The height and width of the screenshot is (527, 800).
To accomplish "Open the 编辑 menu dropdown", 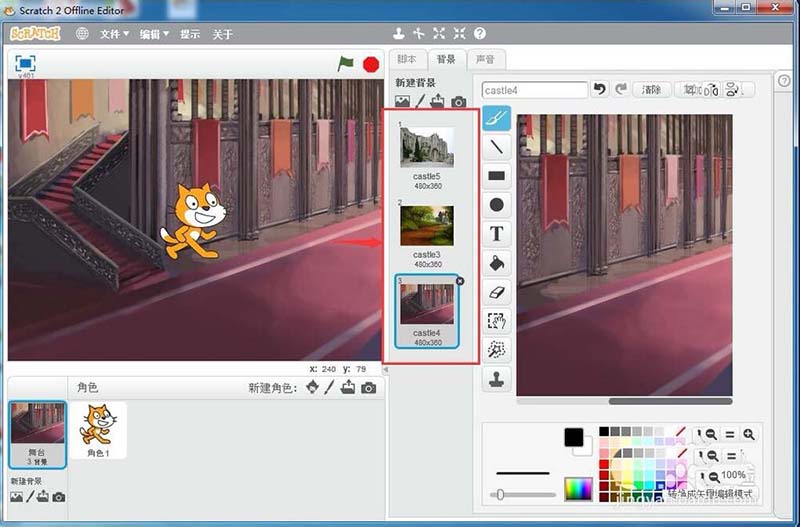I will coord(154,34).
